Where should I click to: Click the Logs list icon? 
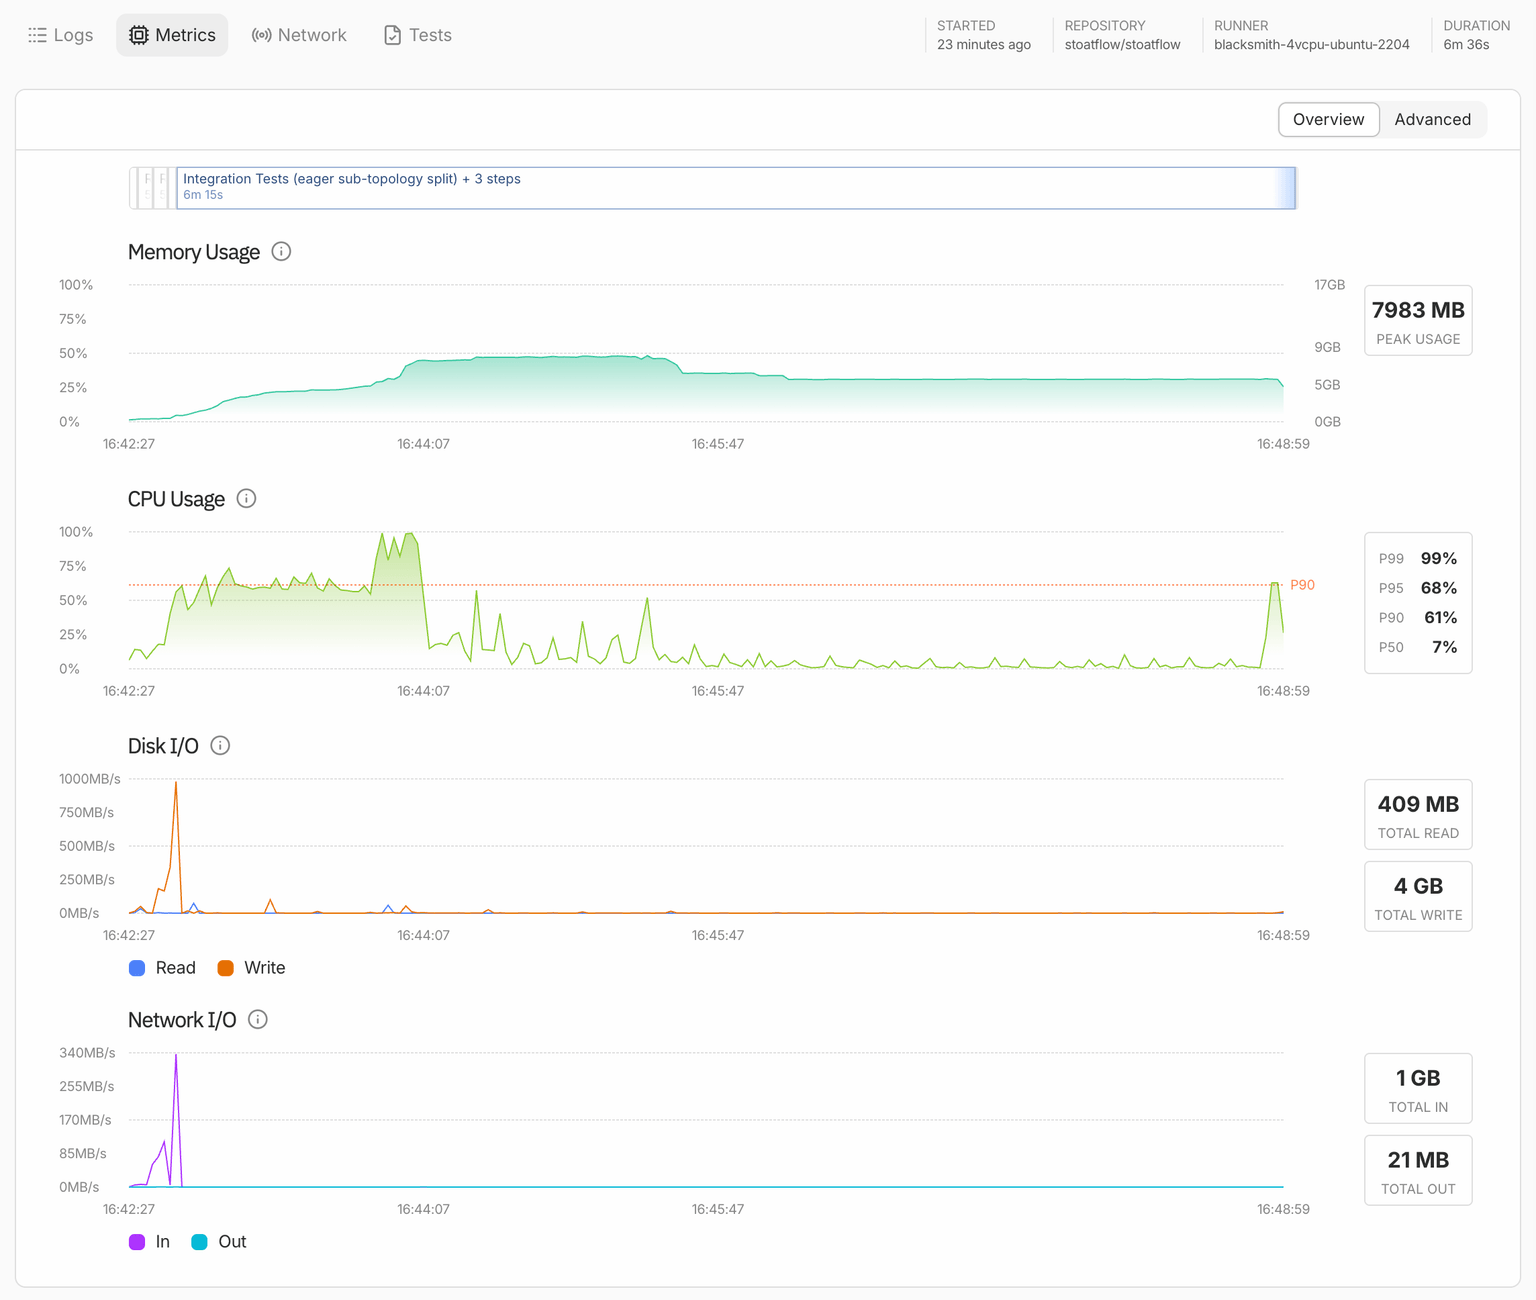[x=38, y=35]
